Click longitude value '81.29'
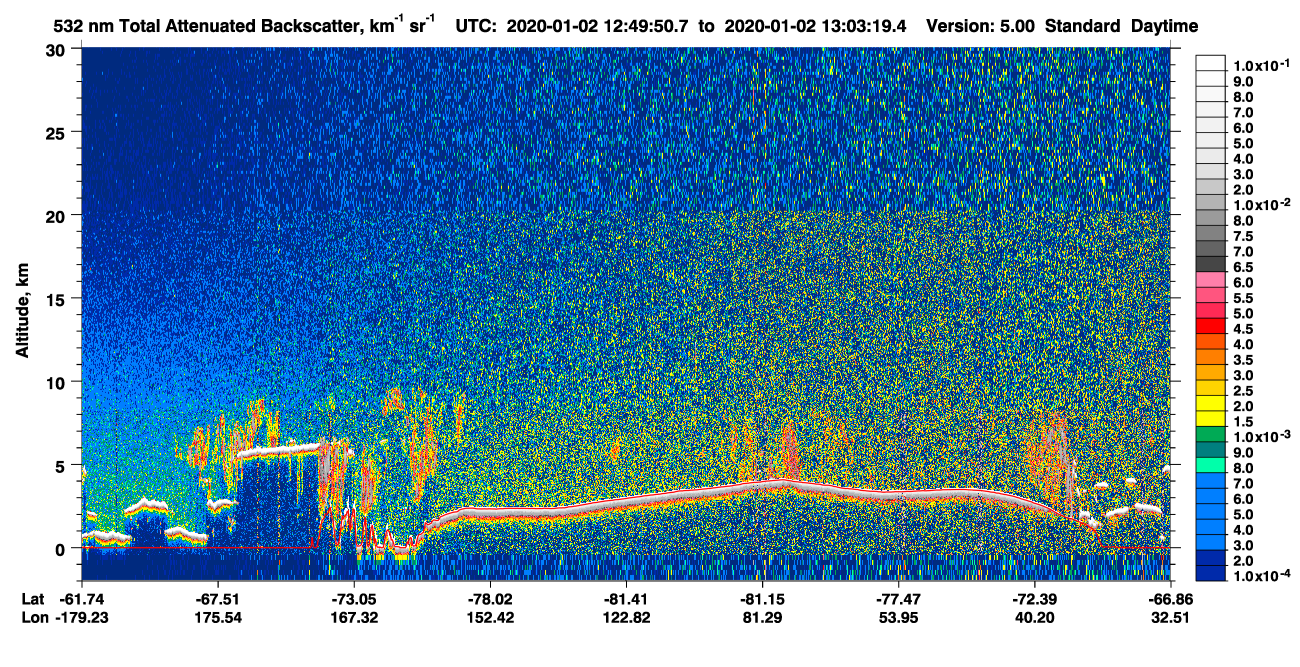1300x667 pixels. point(762,618)
